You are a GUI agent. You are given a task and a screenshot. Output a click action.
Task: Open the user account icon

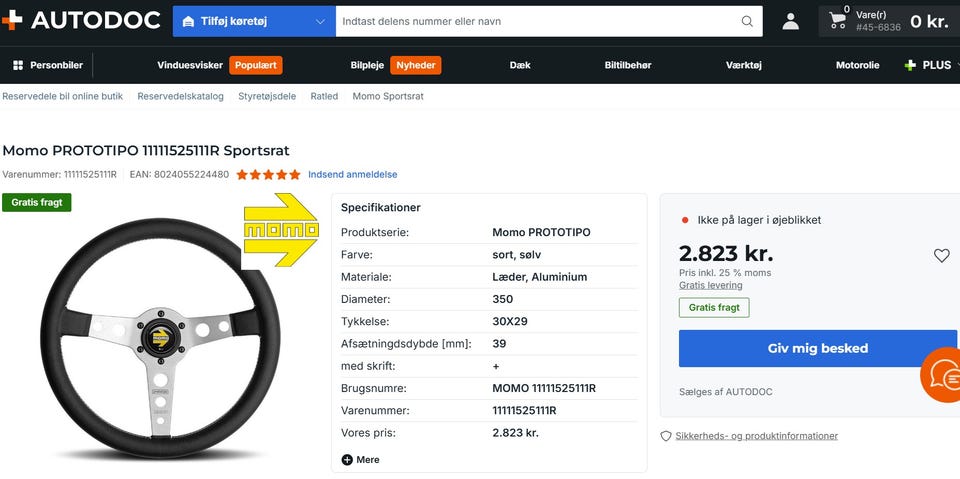coord(790,21)
